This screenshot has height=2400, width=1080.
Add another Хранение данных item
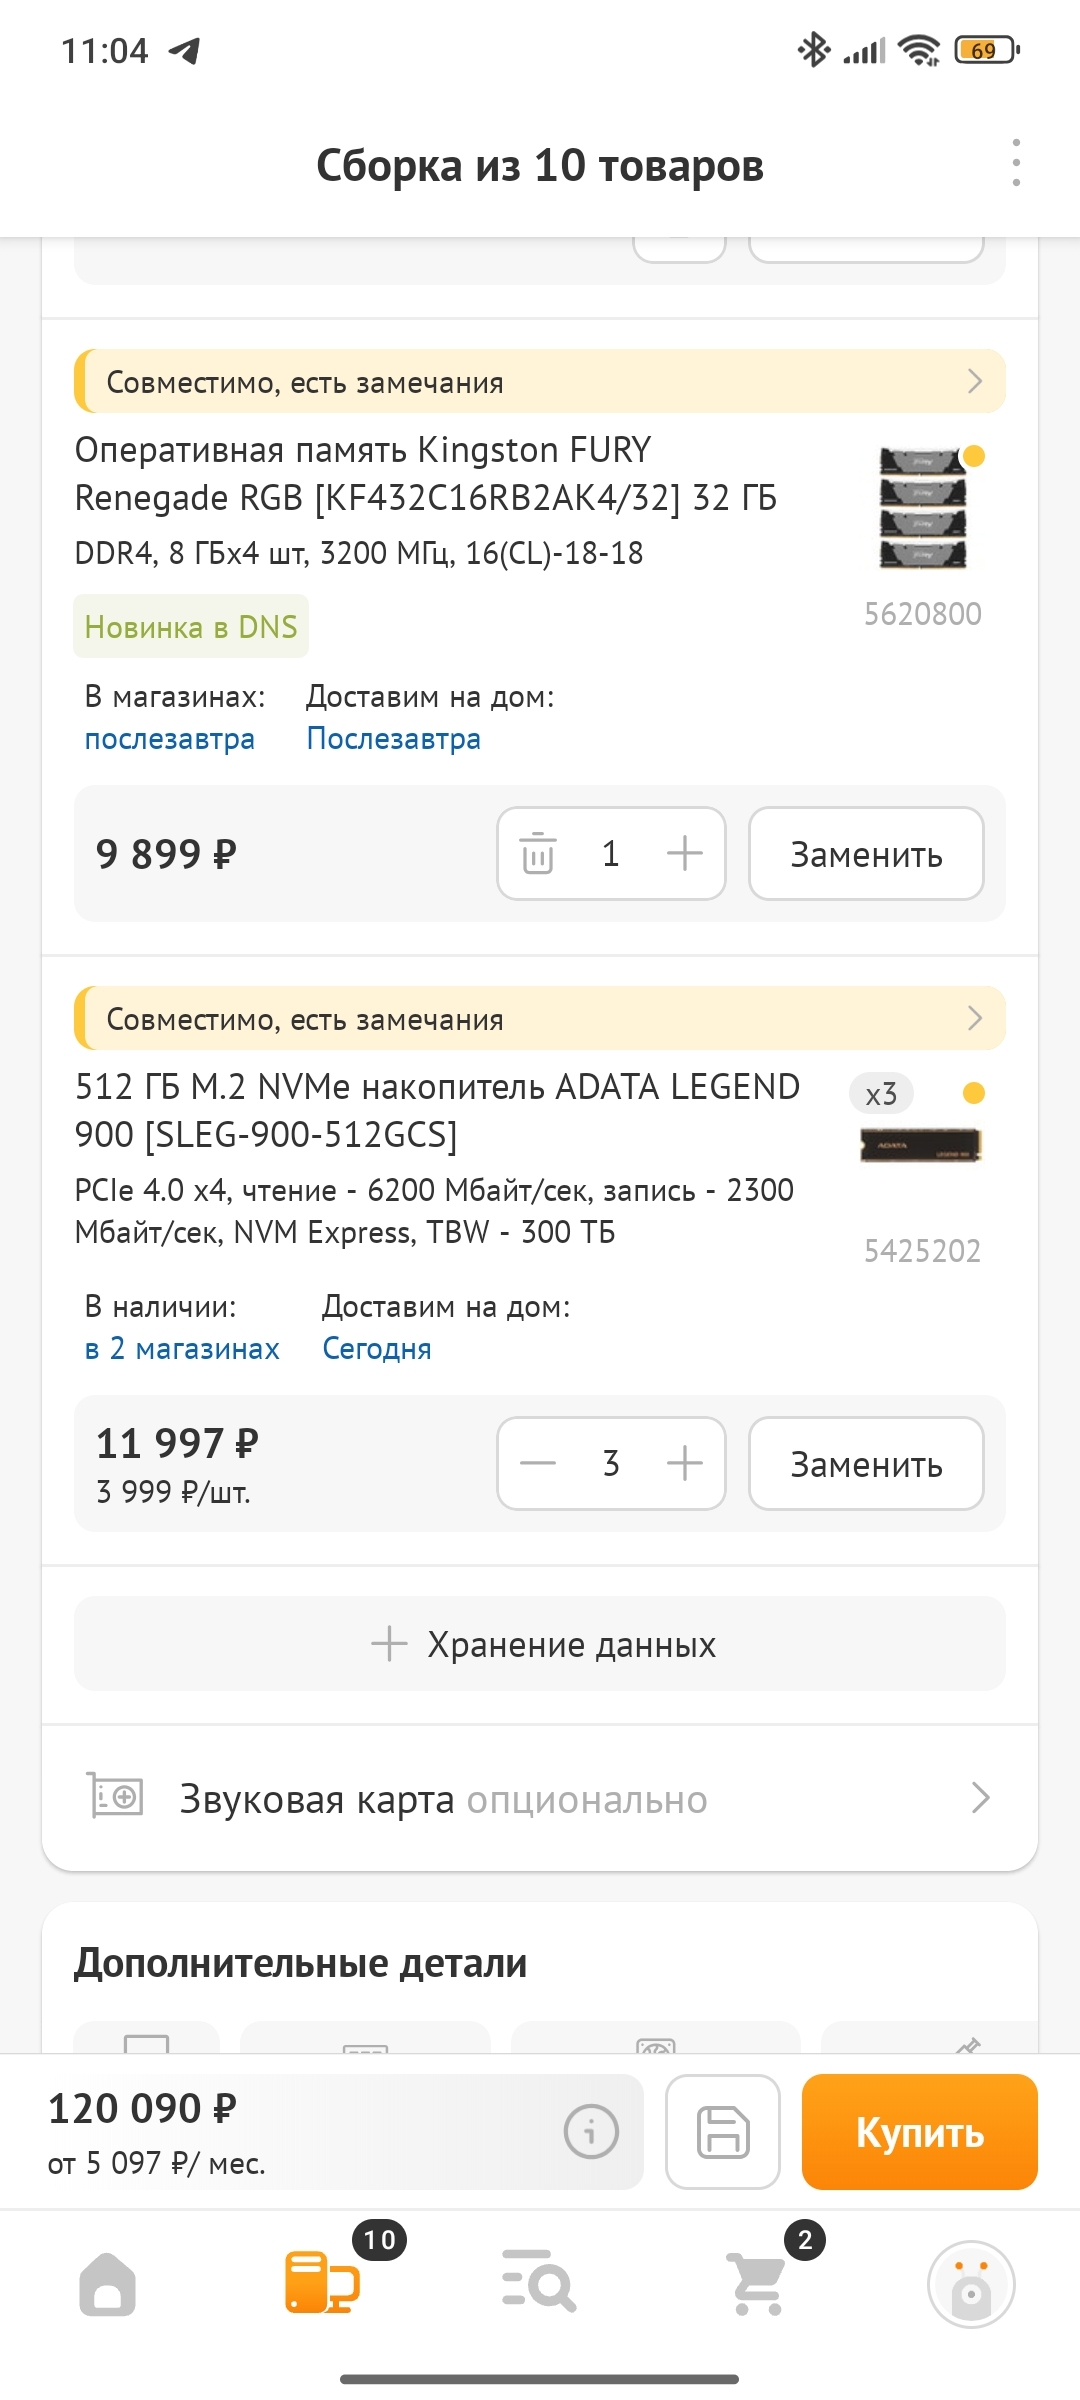coord(540,1644)
